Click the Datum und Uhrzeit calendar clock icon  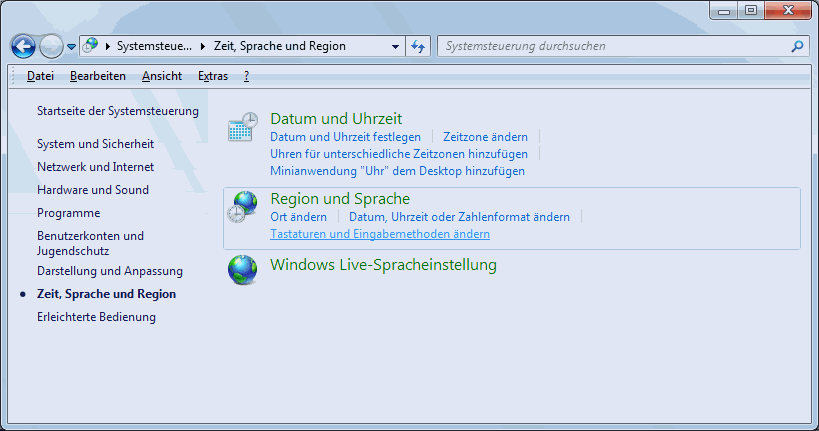click(x=242, y=127)
